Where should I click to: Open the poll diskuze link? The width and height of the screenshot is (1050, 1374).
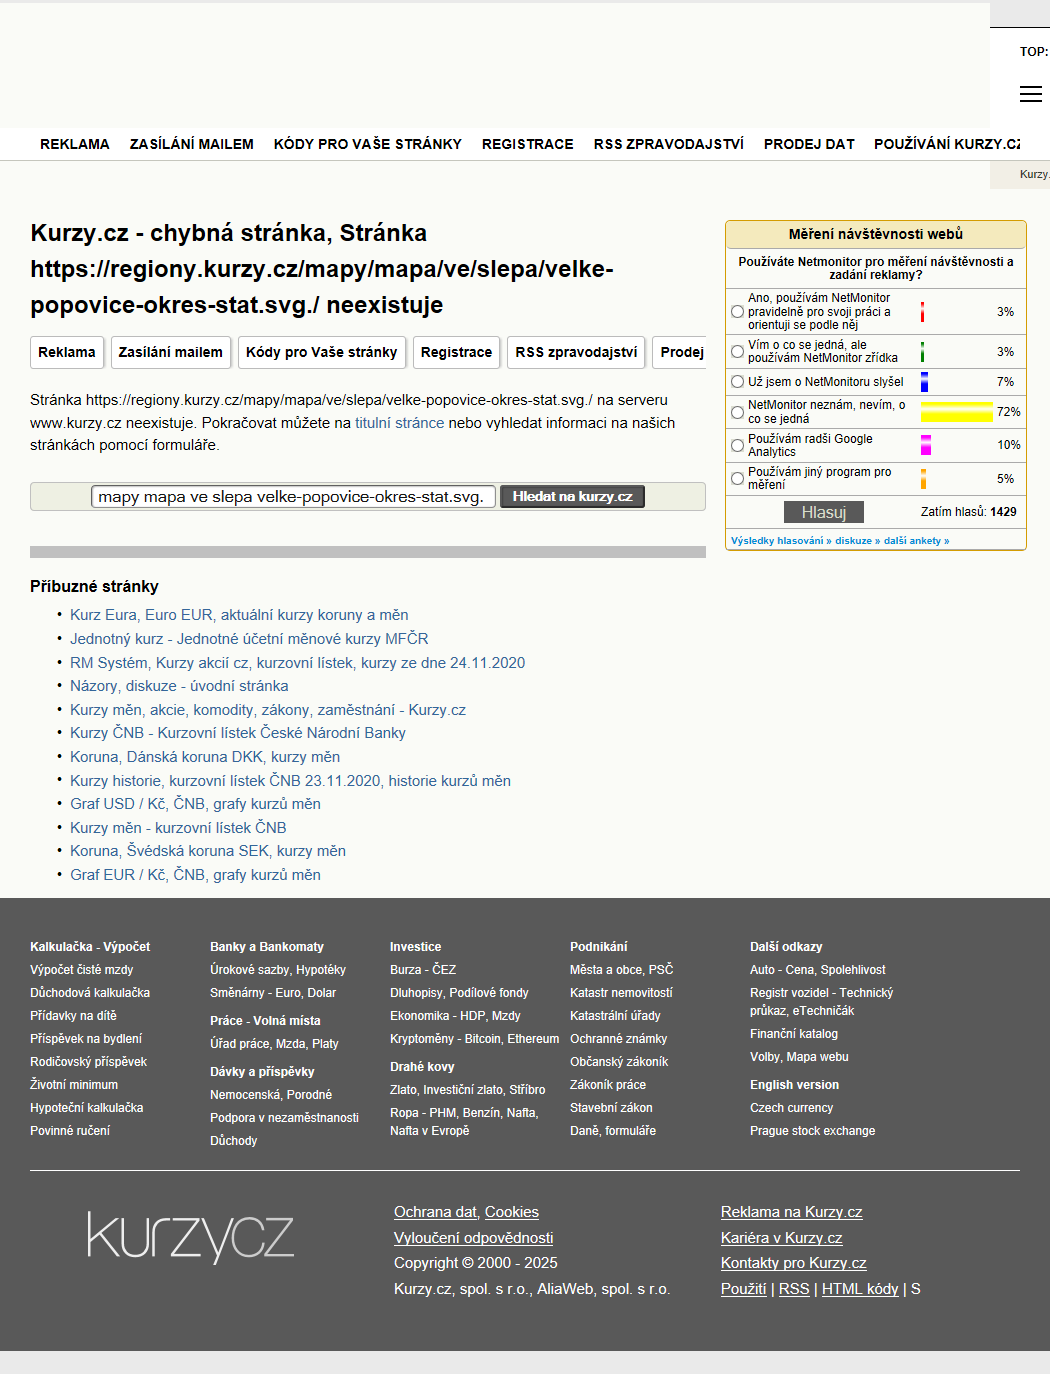coord(858,541)
